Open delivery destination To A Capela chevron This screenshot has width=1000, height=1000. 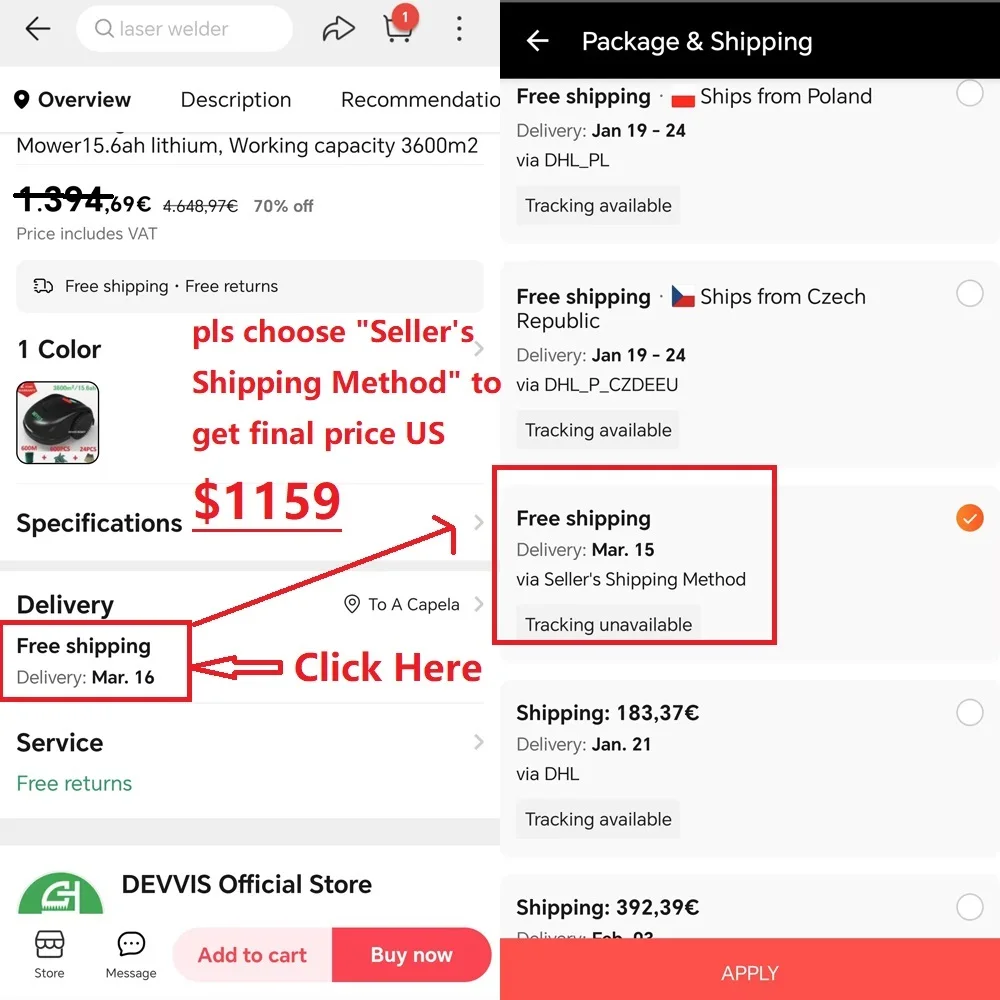pyautogui.click(x=479, y=604)
